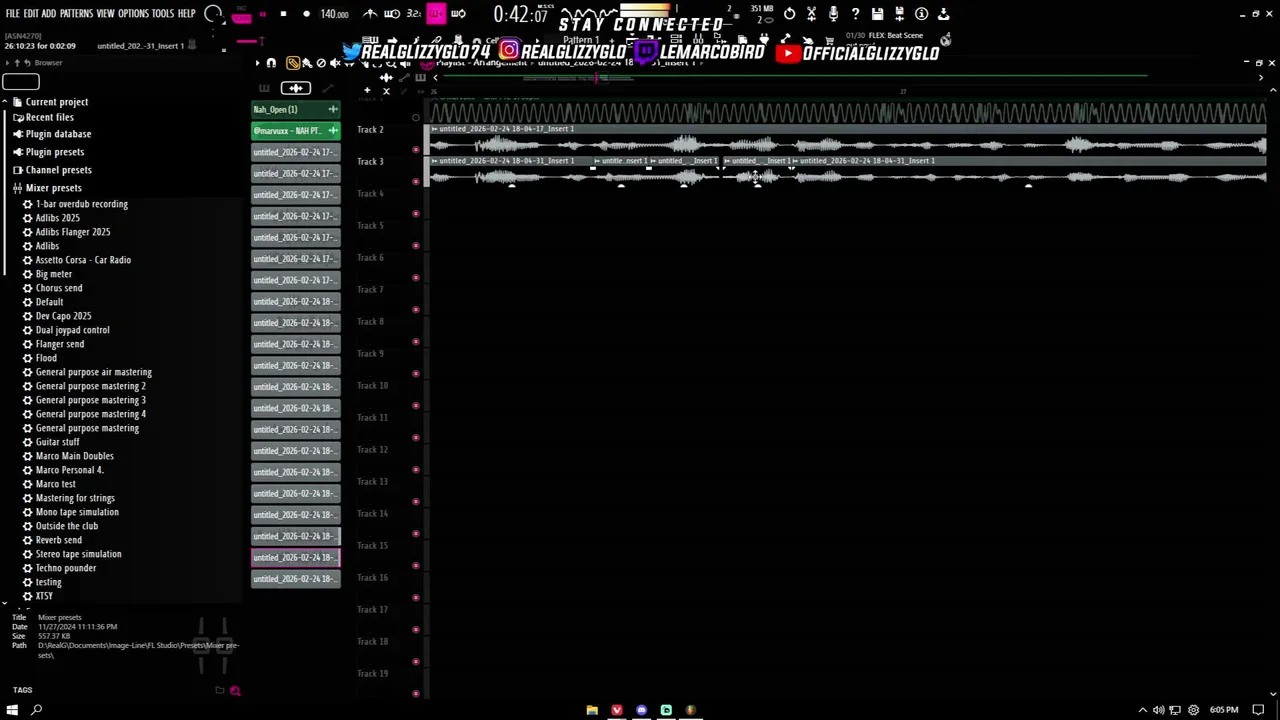
Task: Open the ADD menu
Action: (x=49, y=14)
